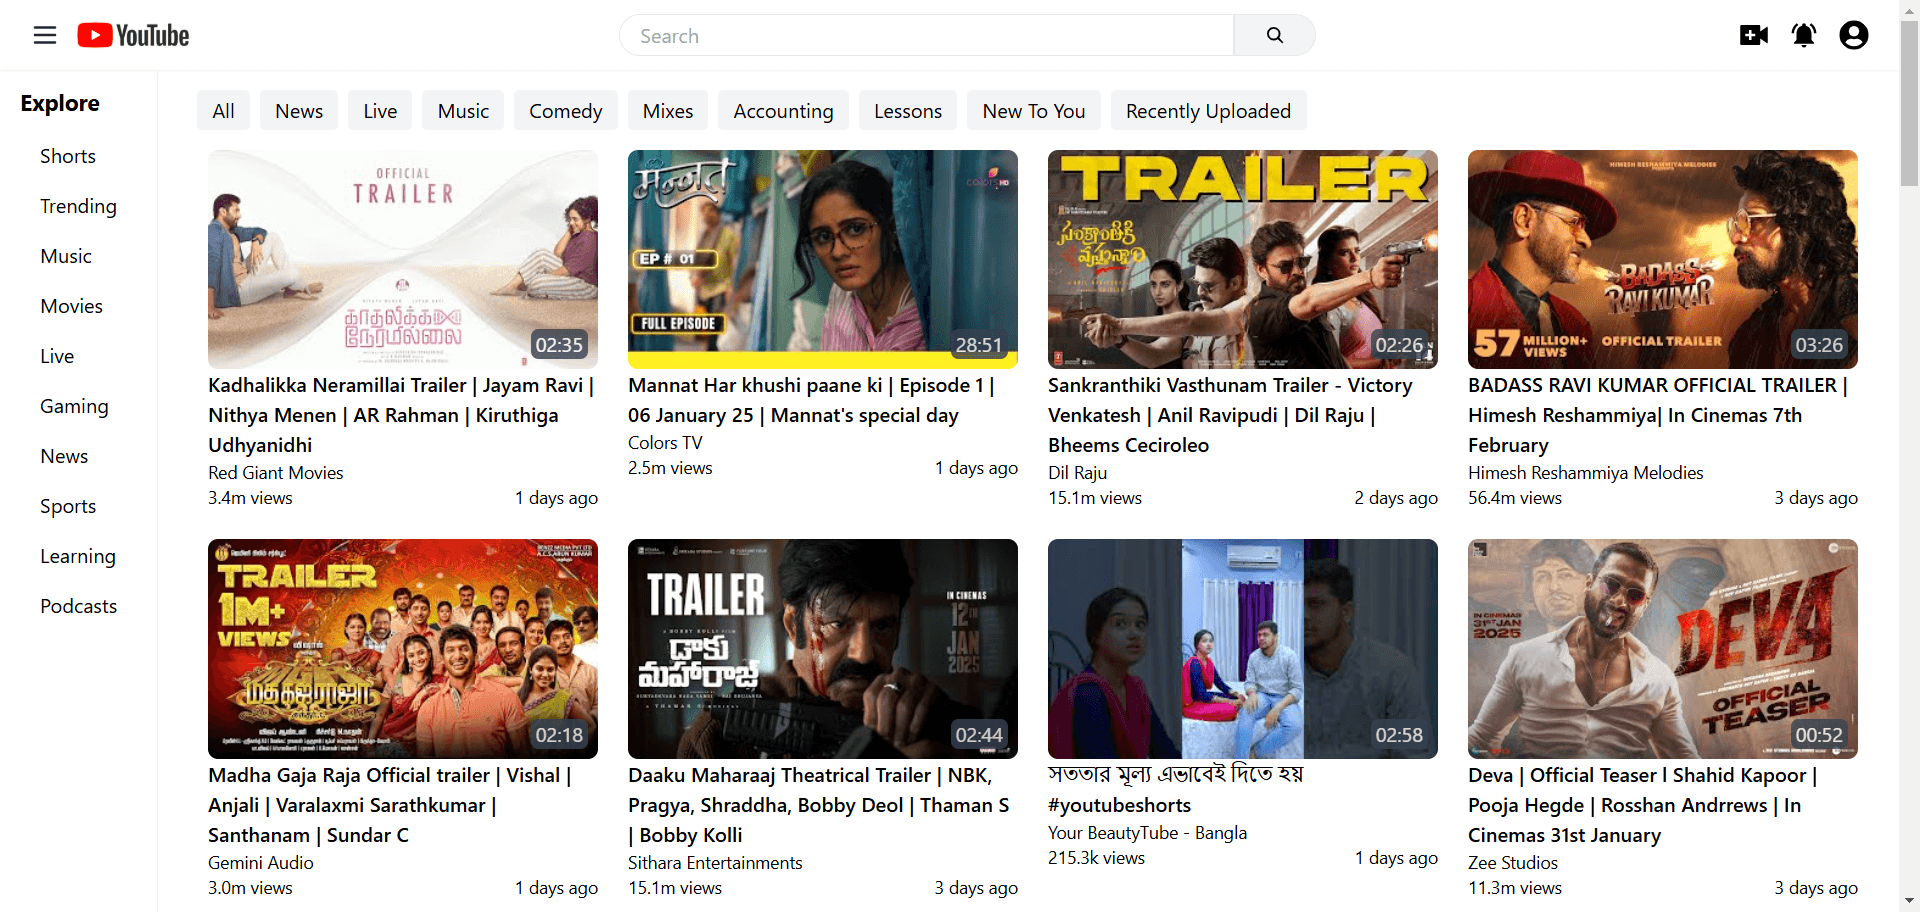Viewport: 1920px width, 912px height.
Task: Open Shorts in the Explore sidebar
Action: click(68, 156)
